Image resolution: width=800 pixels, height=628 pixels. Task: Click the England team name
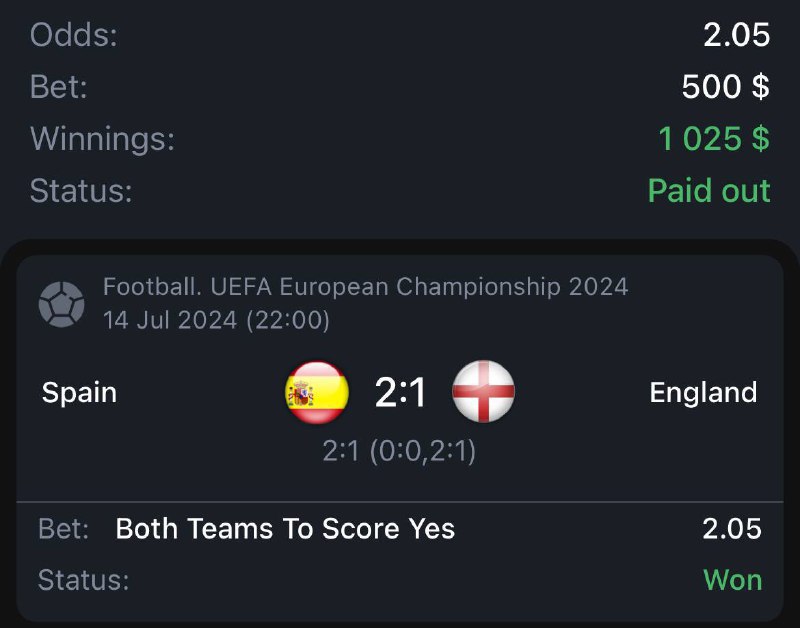(703, 392)
